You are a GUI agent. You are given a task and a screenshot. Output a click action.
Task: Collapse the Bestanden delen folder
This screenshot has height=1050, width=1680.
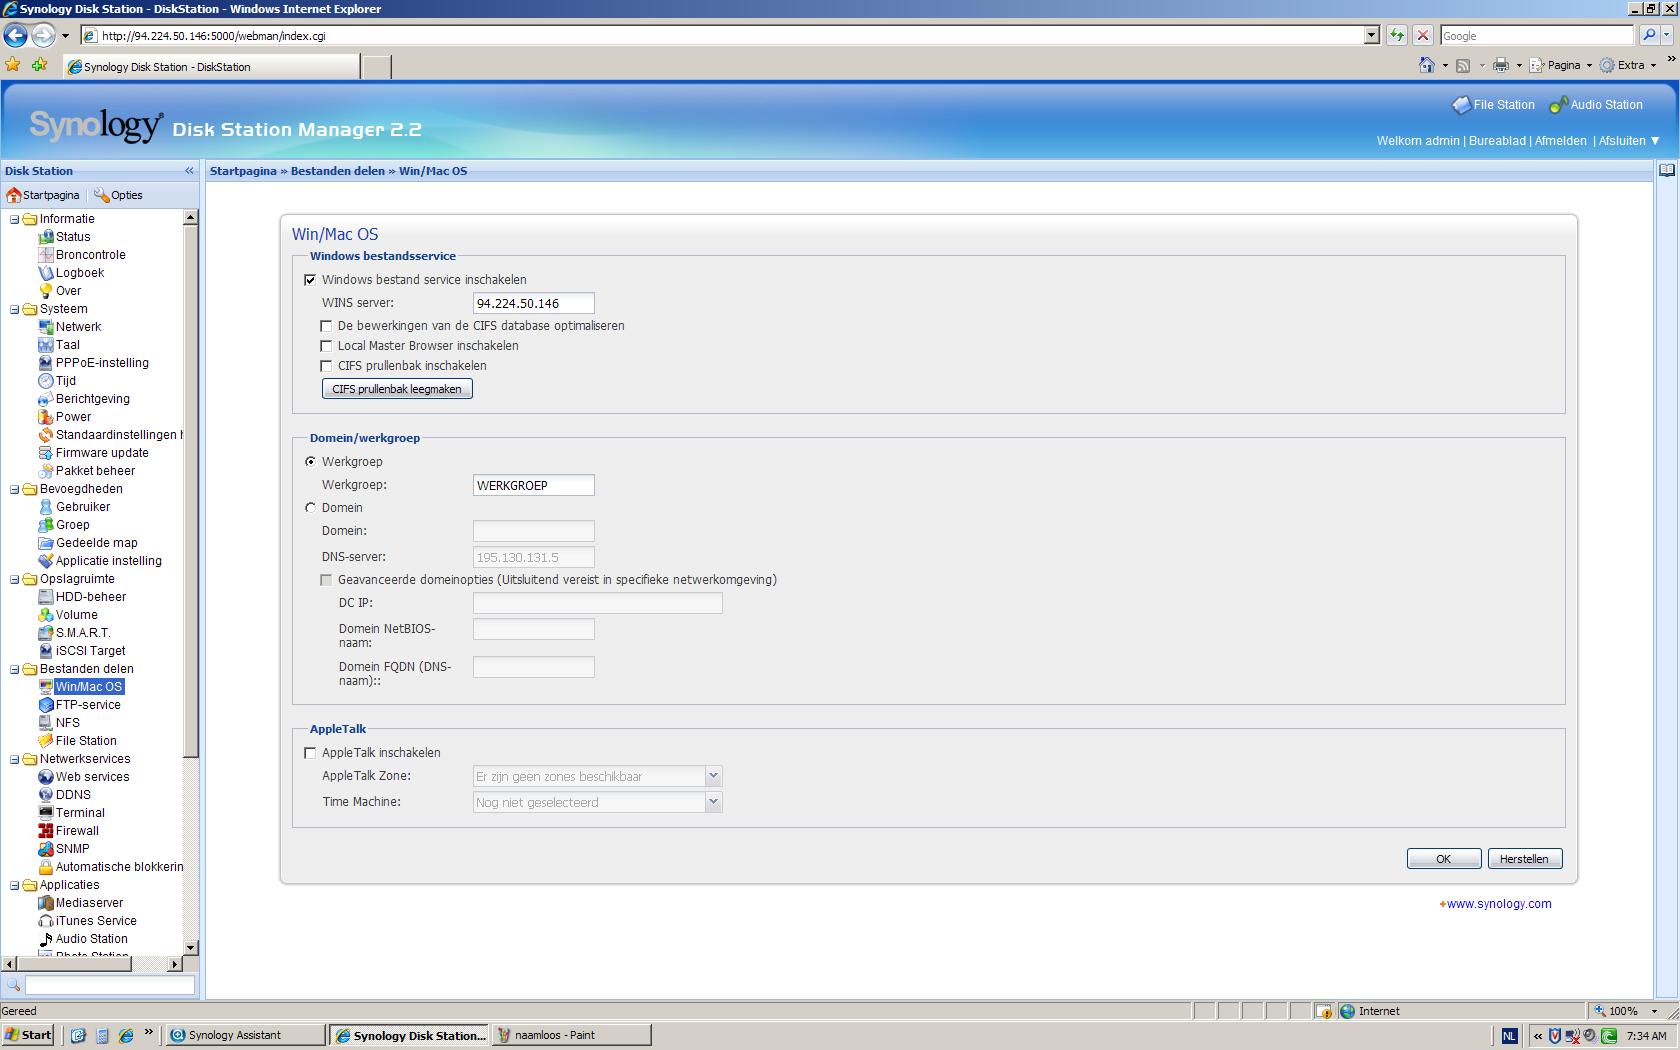14,669
